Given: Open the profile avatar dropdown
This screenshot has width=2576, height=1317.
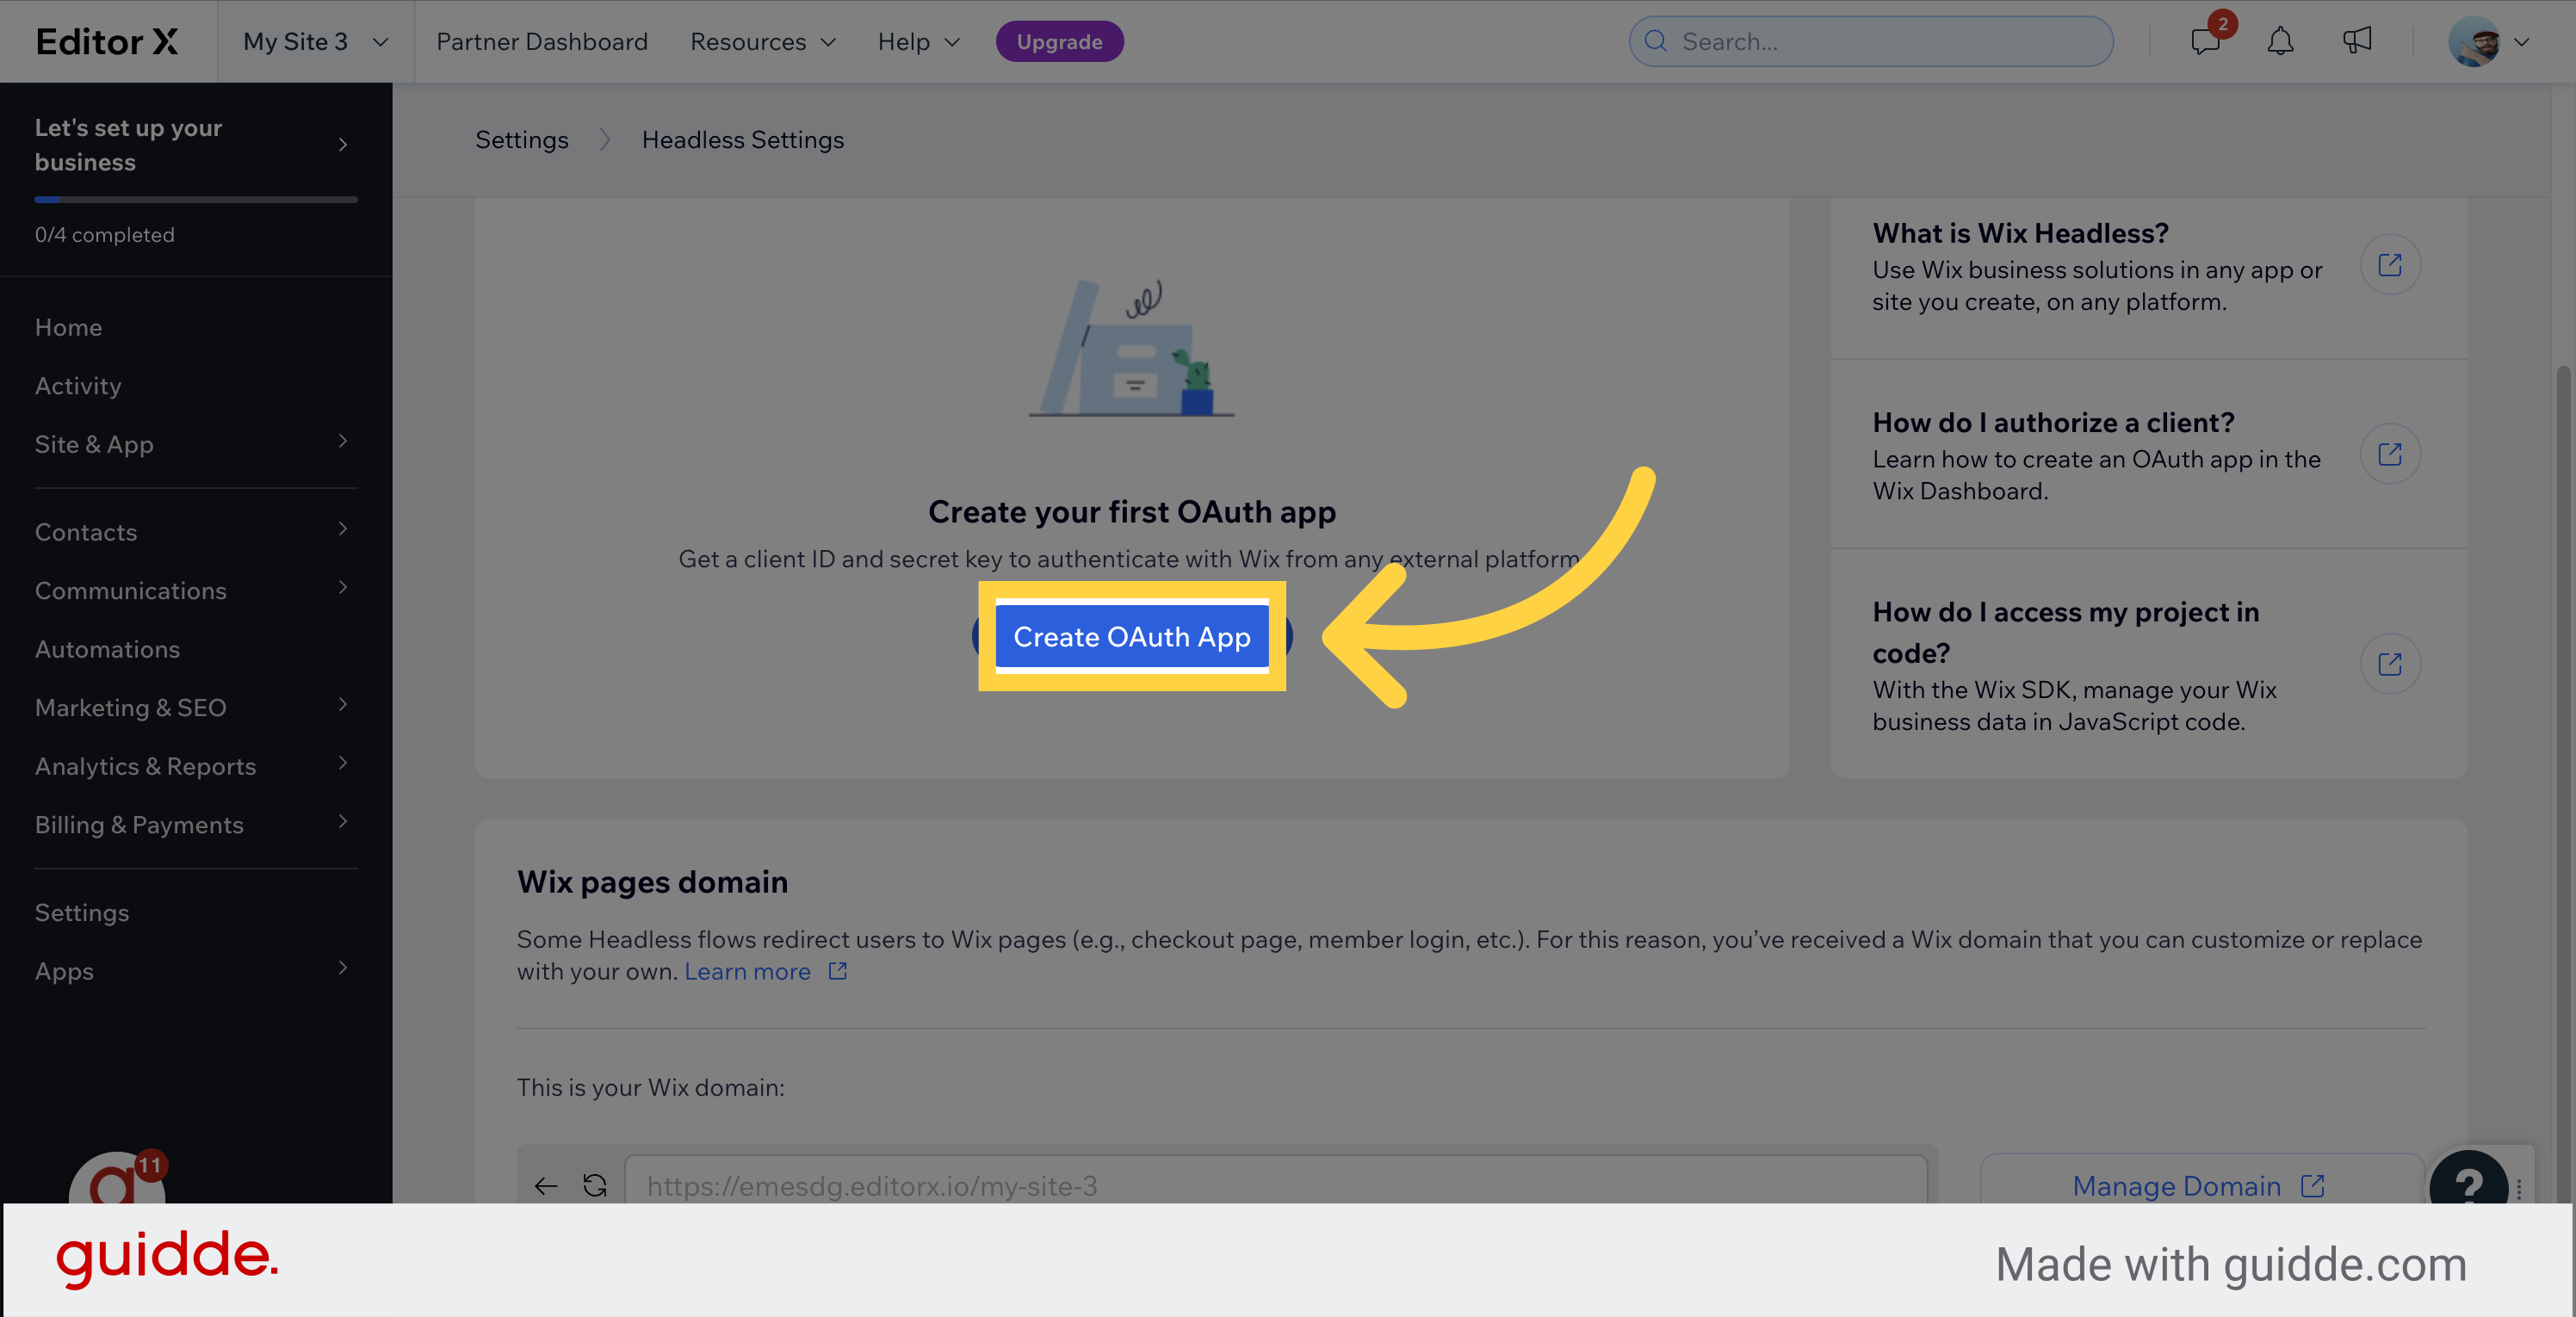Looking at the screenshot, I should click(x=2488, y=42).
